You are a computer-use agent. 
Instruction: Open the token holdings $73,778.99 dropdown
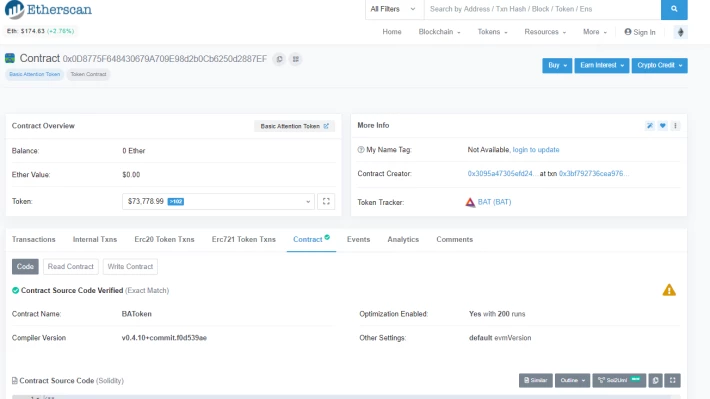click(218, 202)
